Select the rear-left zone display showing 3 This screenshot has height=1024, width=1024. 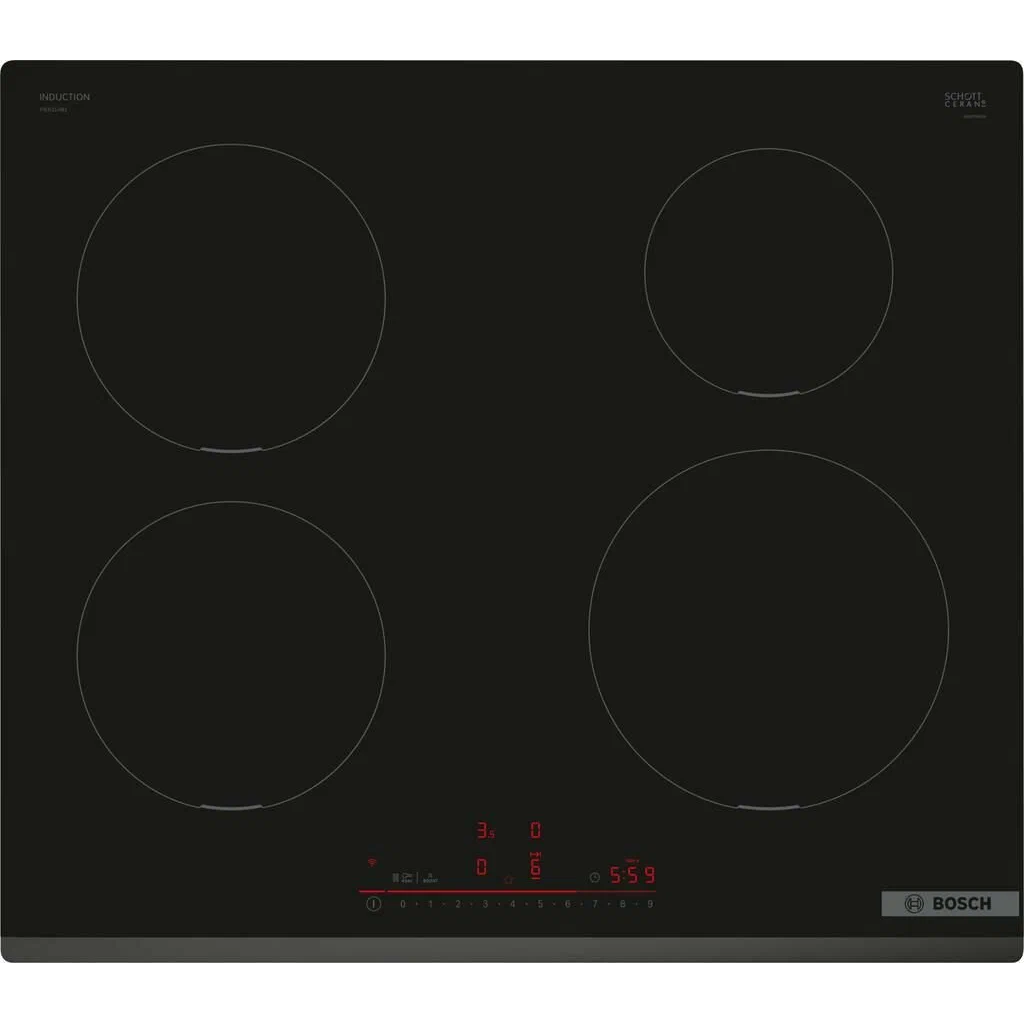[x=485, y=830]
